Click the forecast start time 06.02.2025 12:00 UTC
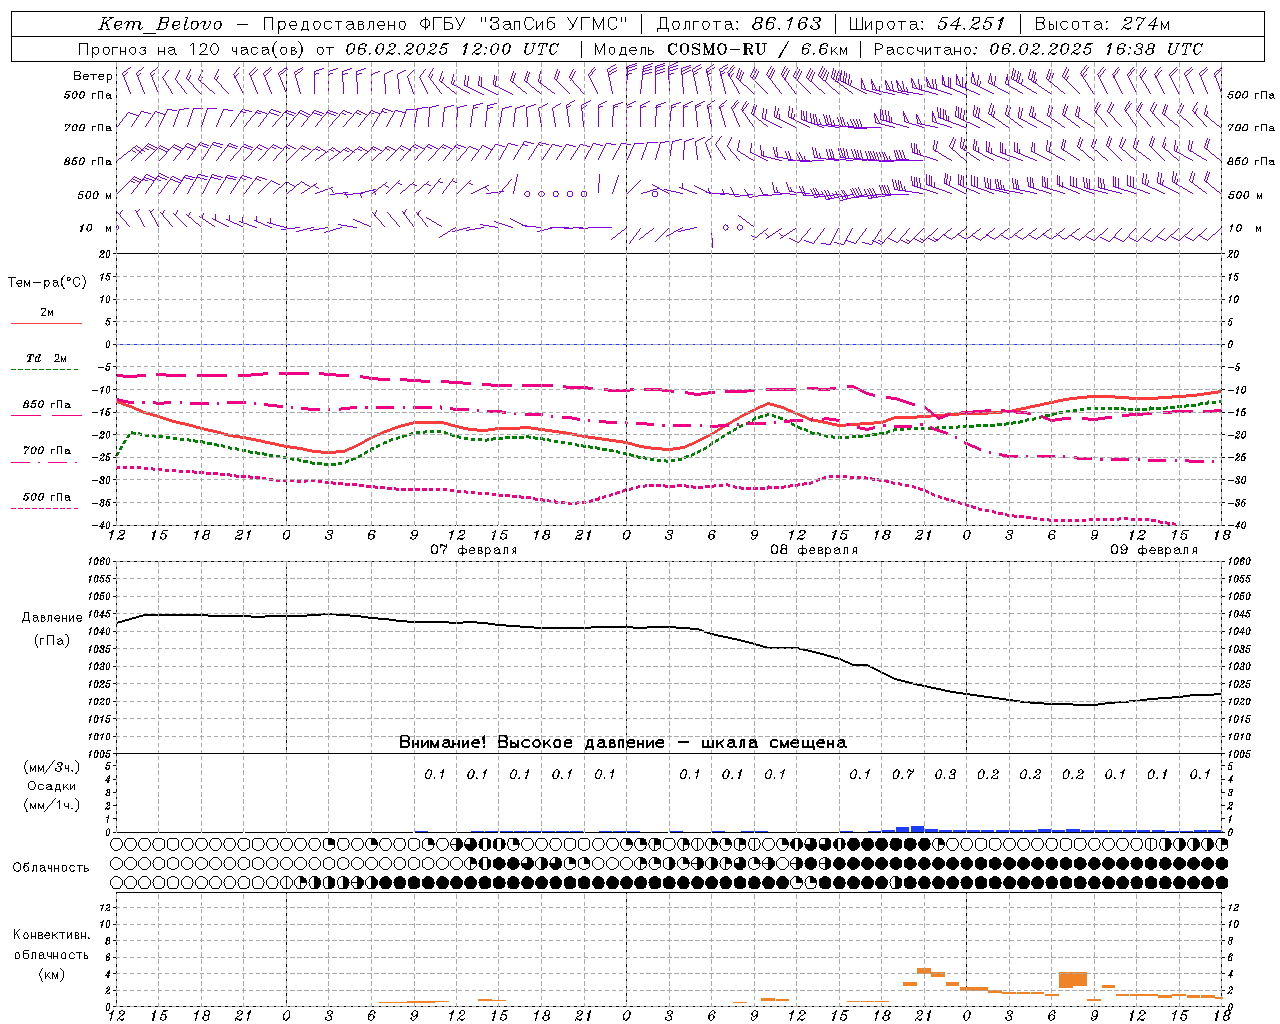The width and height of the screenshot is (1280, 1024). coord(452,49)
